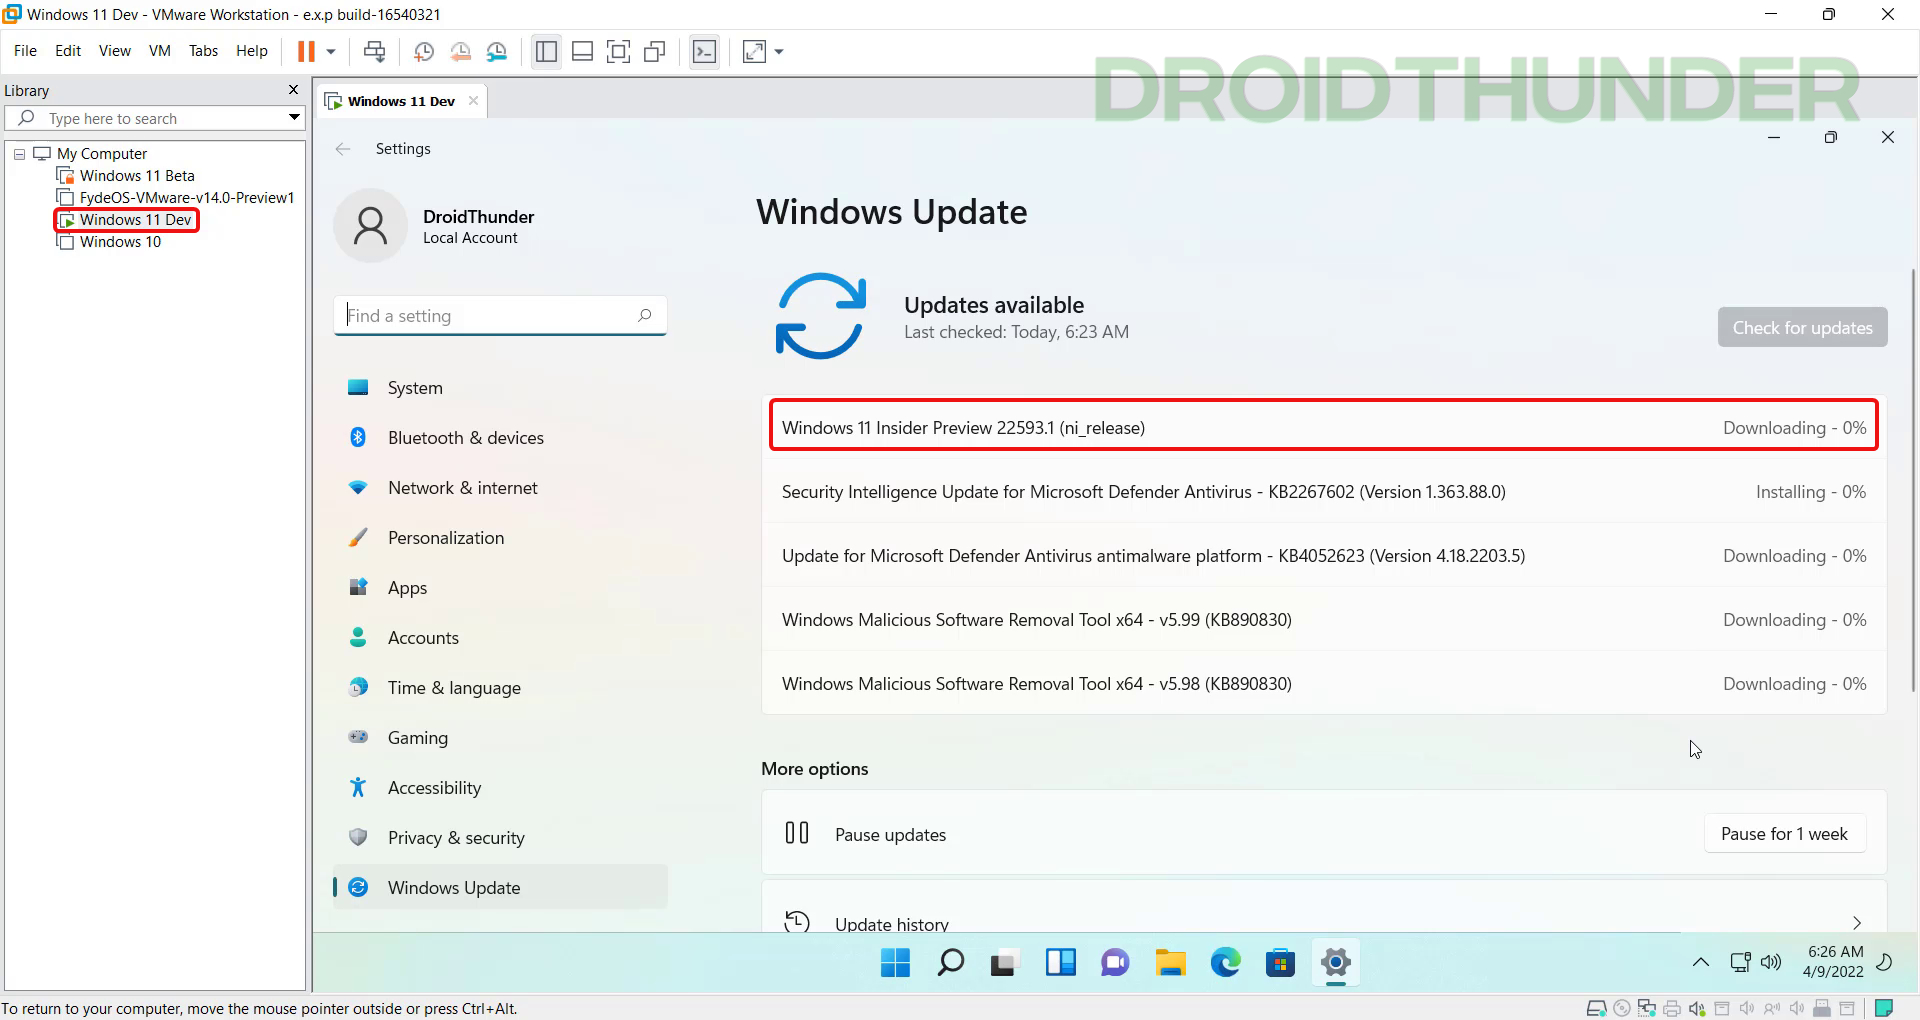The width and height of the screenshot is (1920, 1020).
Task: Select Windows 10 in the library
Action: pos(120,242)
